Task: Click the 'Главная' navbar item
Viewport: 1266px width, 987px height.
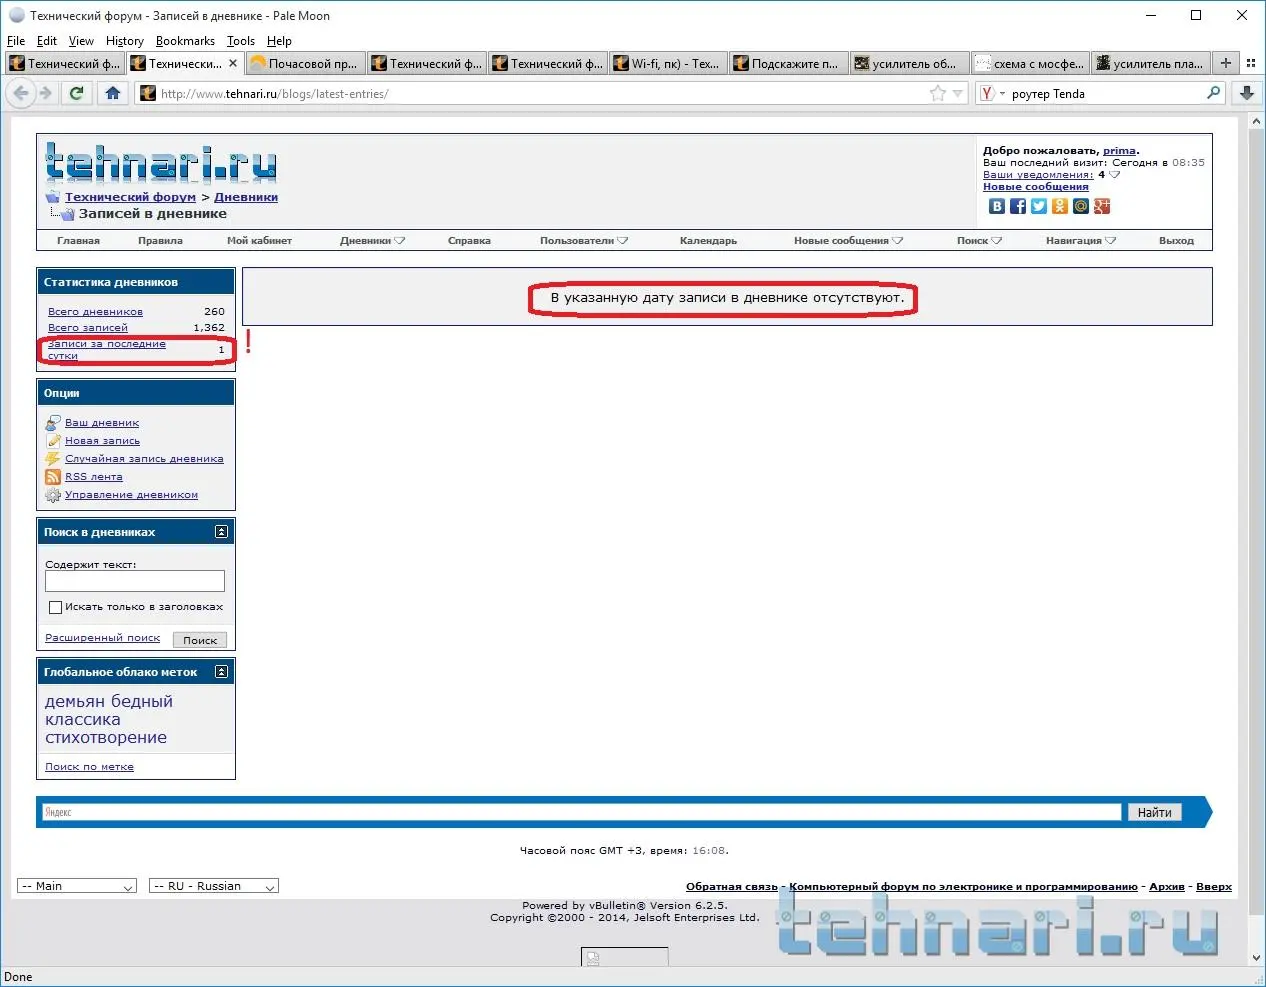Action: [78, 241]
